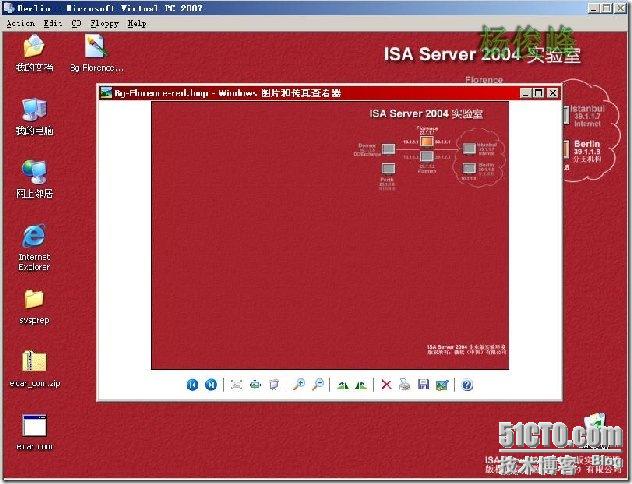This screenshot has height=484, width=632.
Task: Open sysprep folder on desktop
Action: pyautogui.click(x=34, y=306)
